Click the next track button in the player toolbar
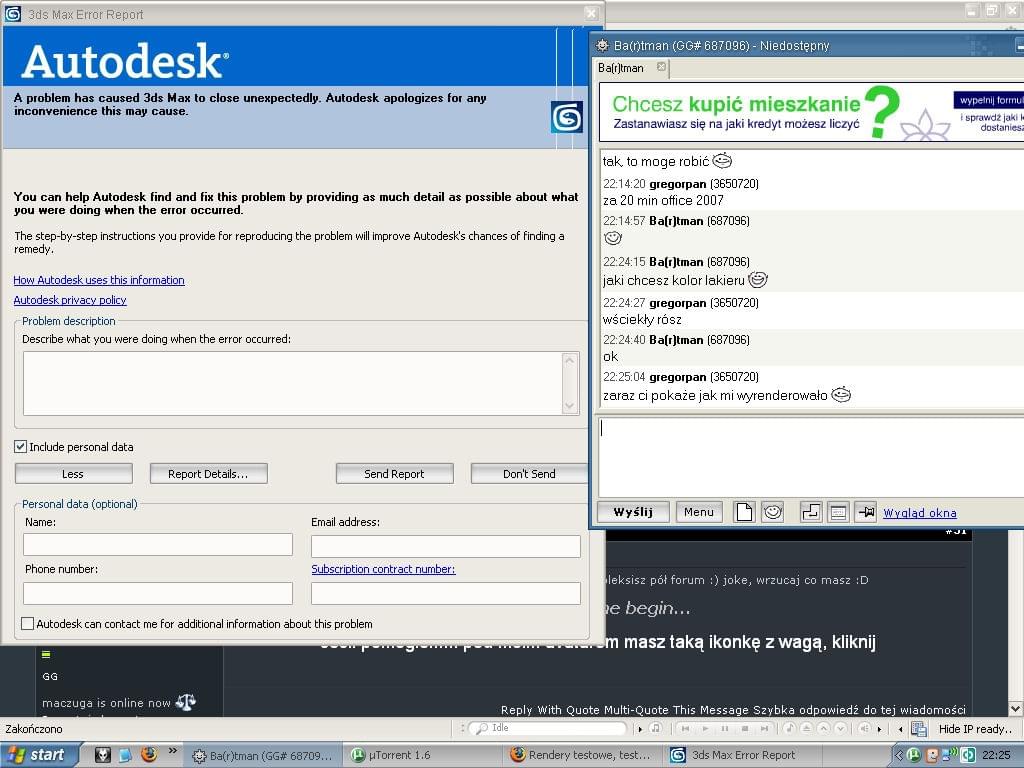1024x768 pixels. pos(764,728)
